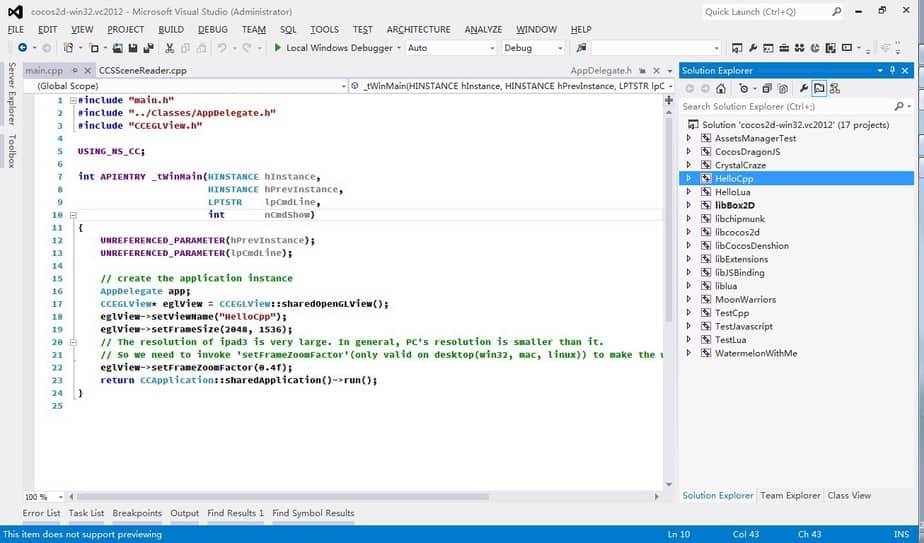Toggle auto-hide pin on Solution Explorer
924x543 pixels.
click(x=893, y=70)
